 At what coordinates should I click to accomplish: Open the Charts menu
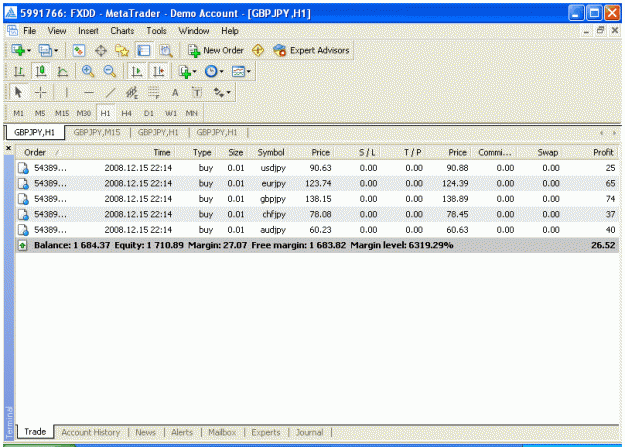122,31
